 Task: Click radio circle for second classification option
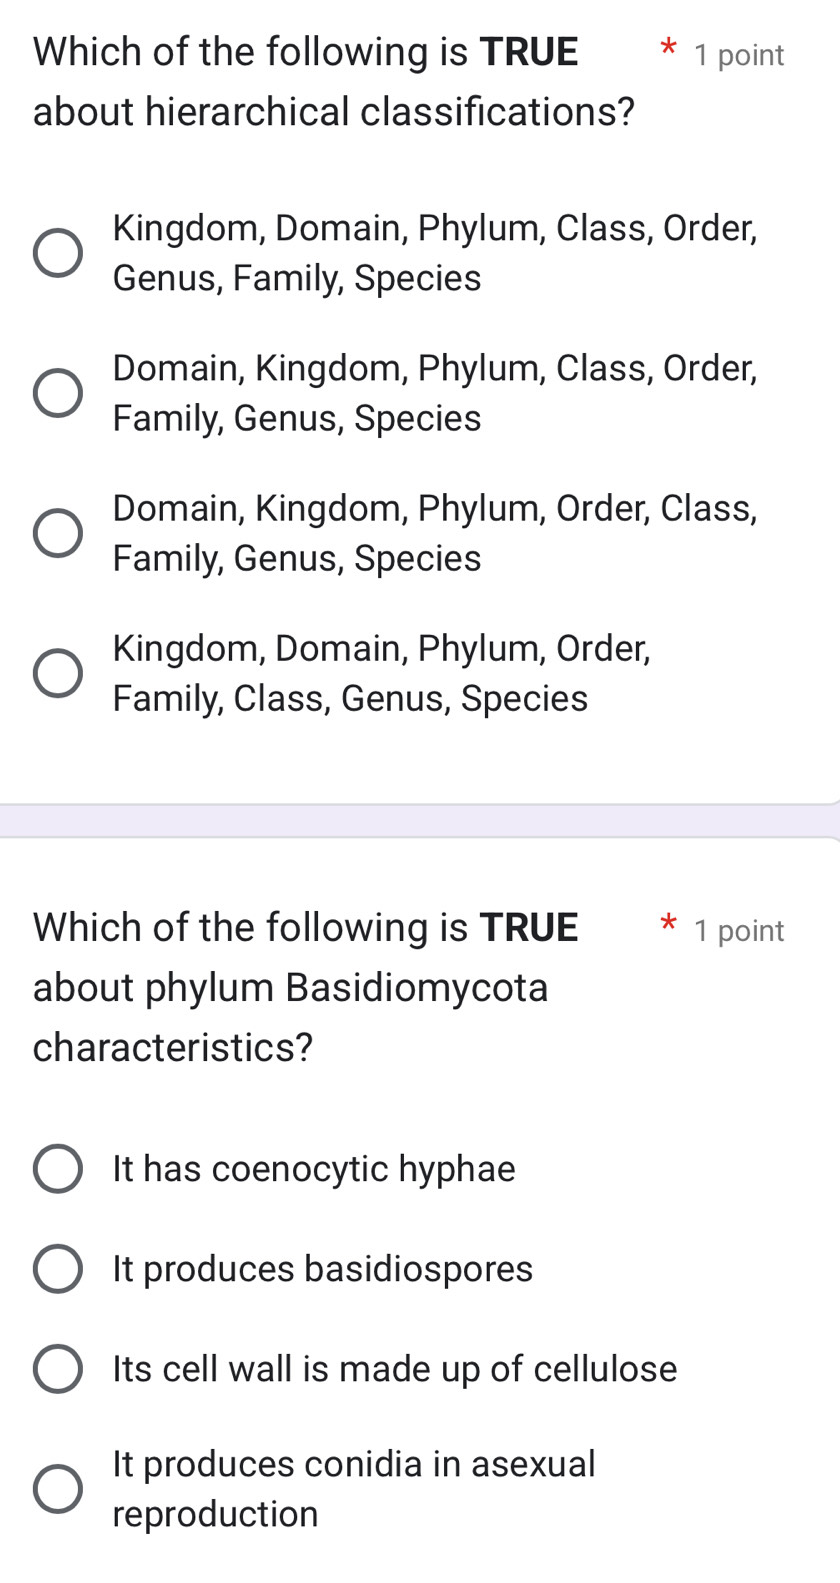coord(57,392)
